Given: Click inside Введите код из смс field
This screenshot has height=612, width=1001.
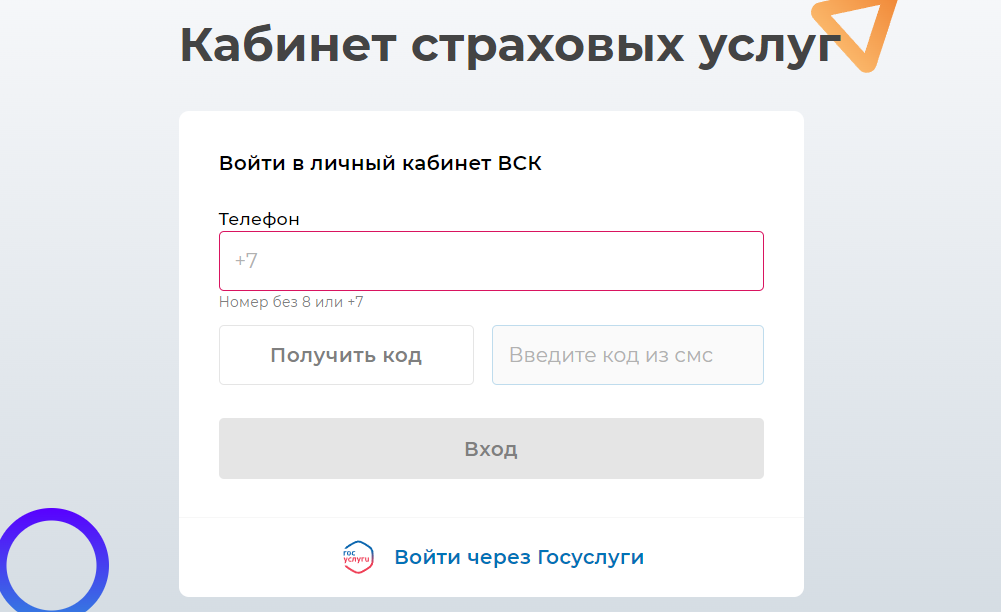Looking at the screenshot, I should point(627,355).
